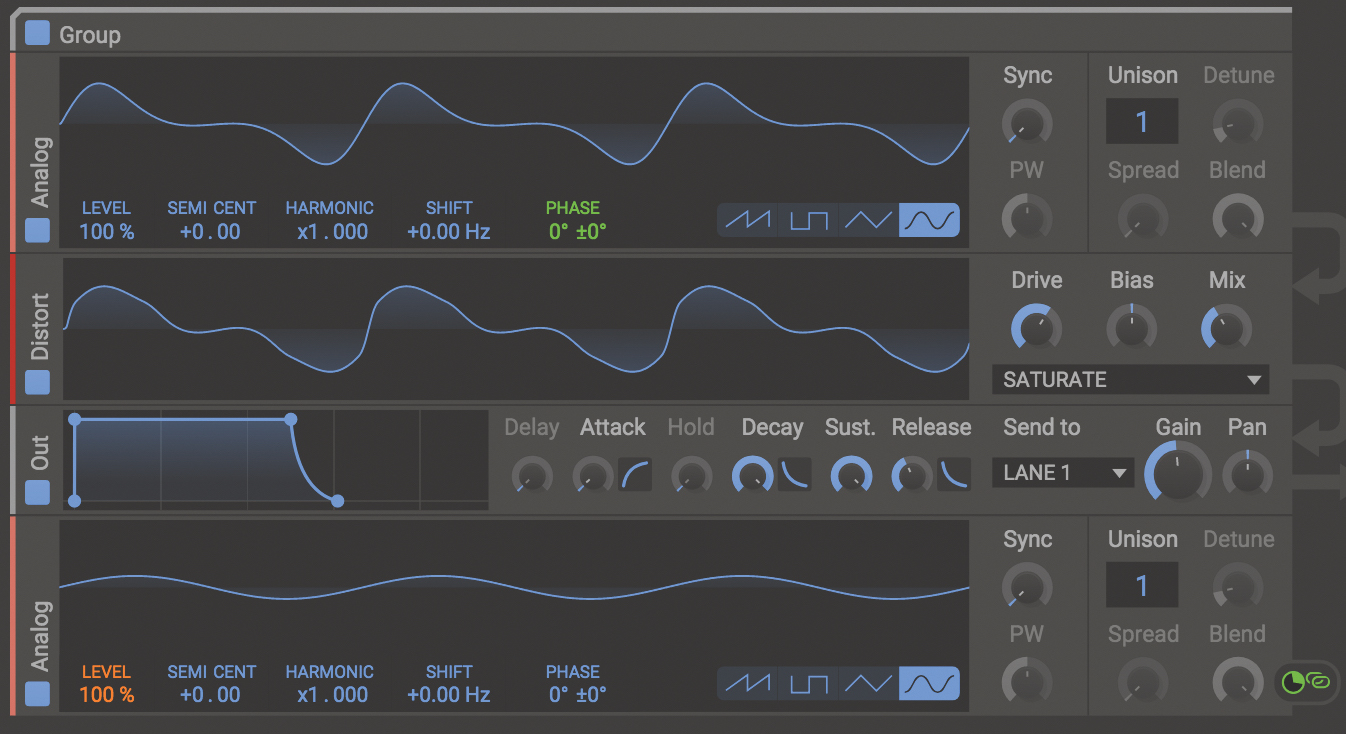Click Sync knob in second Analog oscillator
This screenshot has height=734, width=1346.
pyautogui.click(x=1027, y=586)
